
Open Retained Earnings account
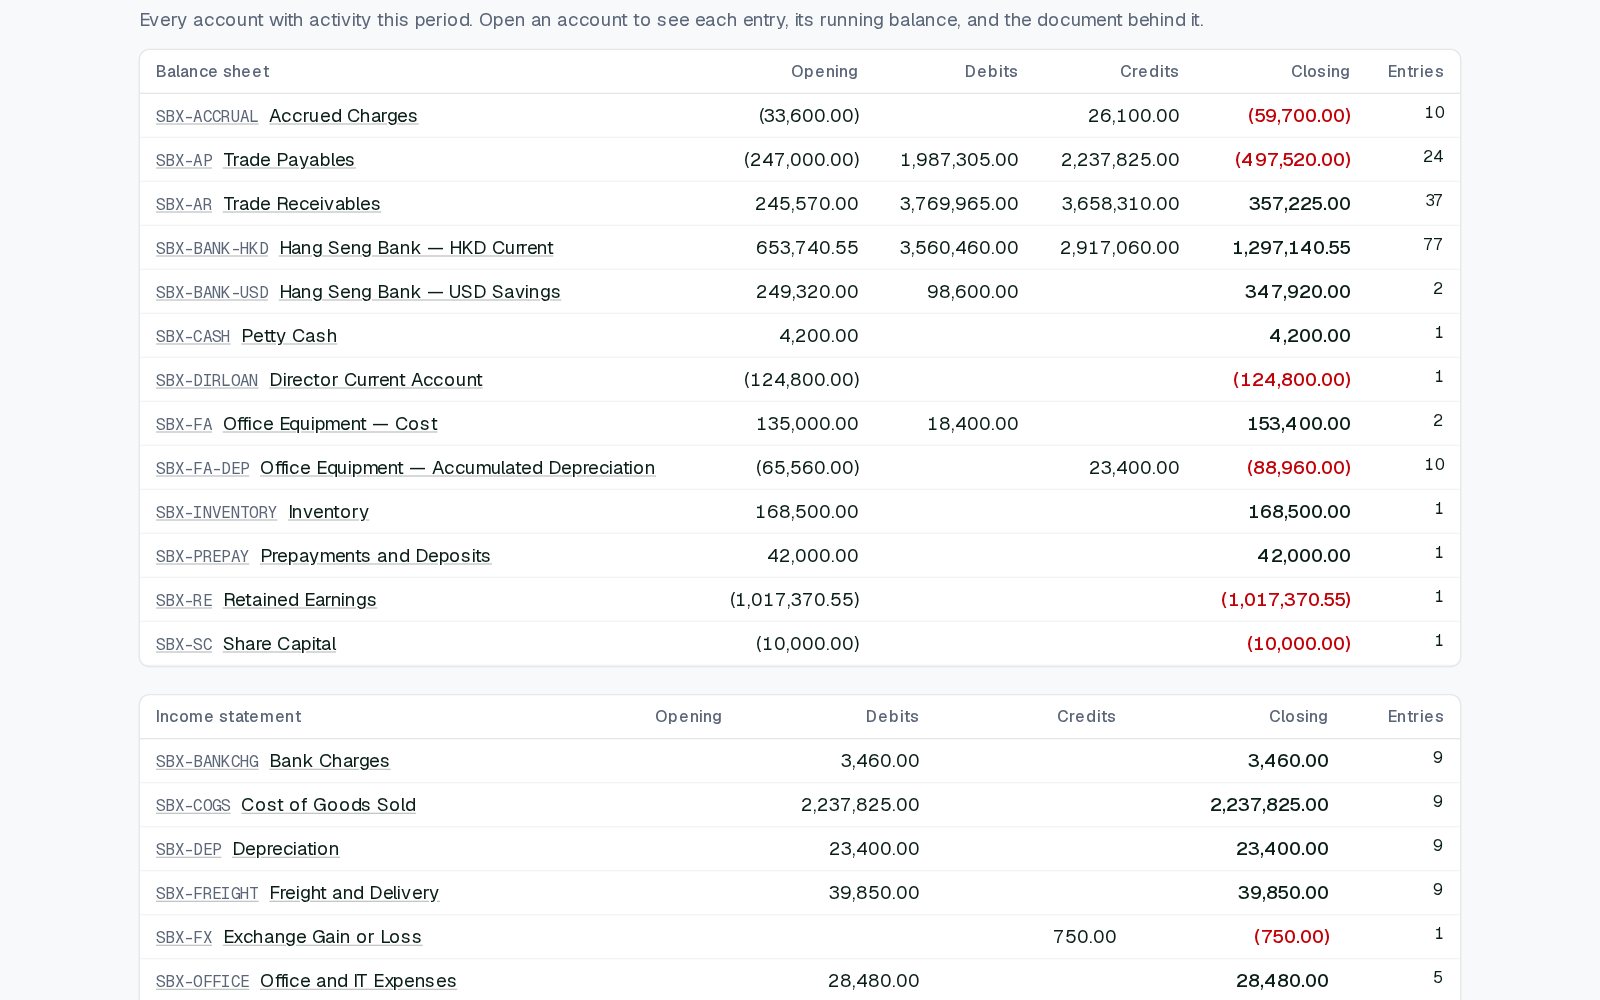[x=300, y=600]
